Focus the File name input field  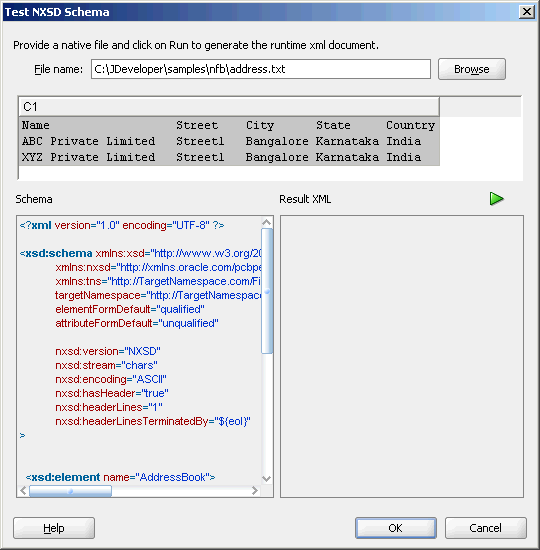(x=261, y=69)
